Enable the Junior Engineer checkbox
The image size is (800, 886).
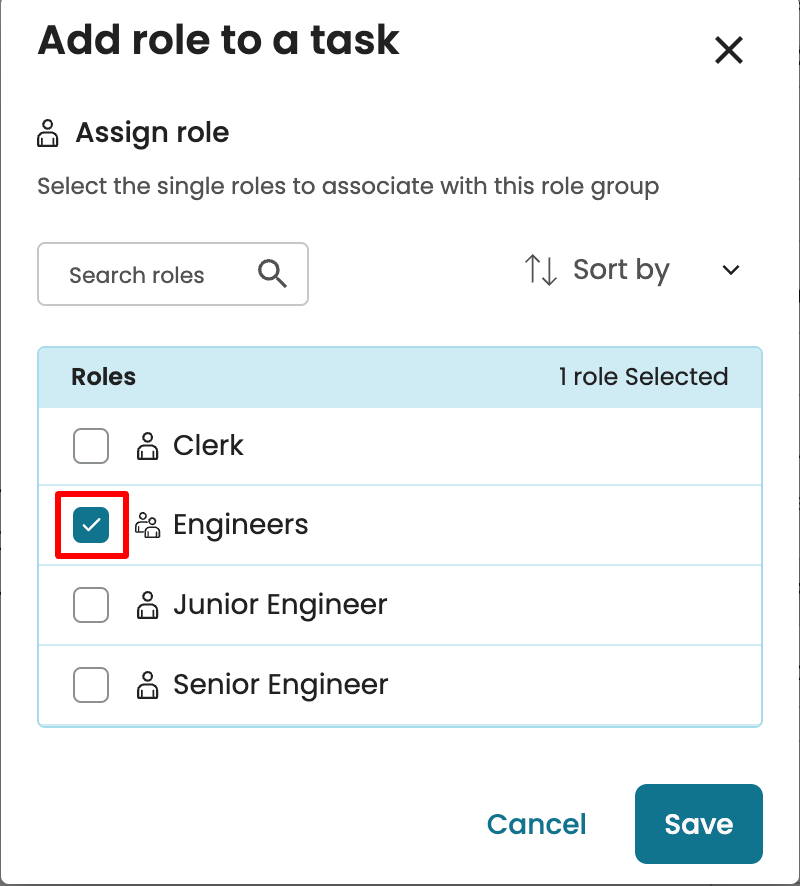coord(91,605)
